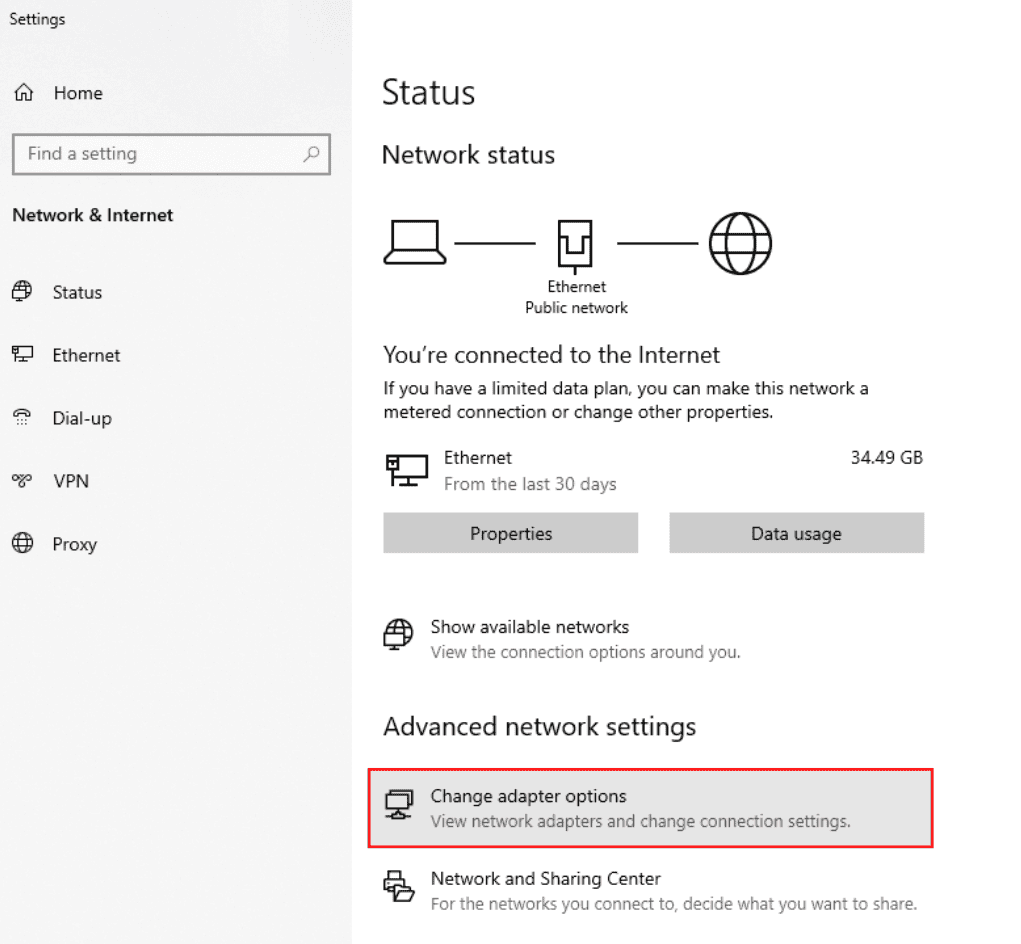Click the Dial-up icon in sidebar
The height and width of the screenshot is (944, 1021).
[22, 418]
